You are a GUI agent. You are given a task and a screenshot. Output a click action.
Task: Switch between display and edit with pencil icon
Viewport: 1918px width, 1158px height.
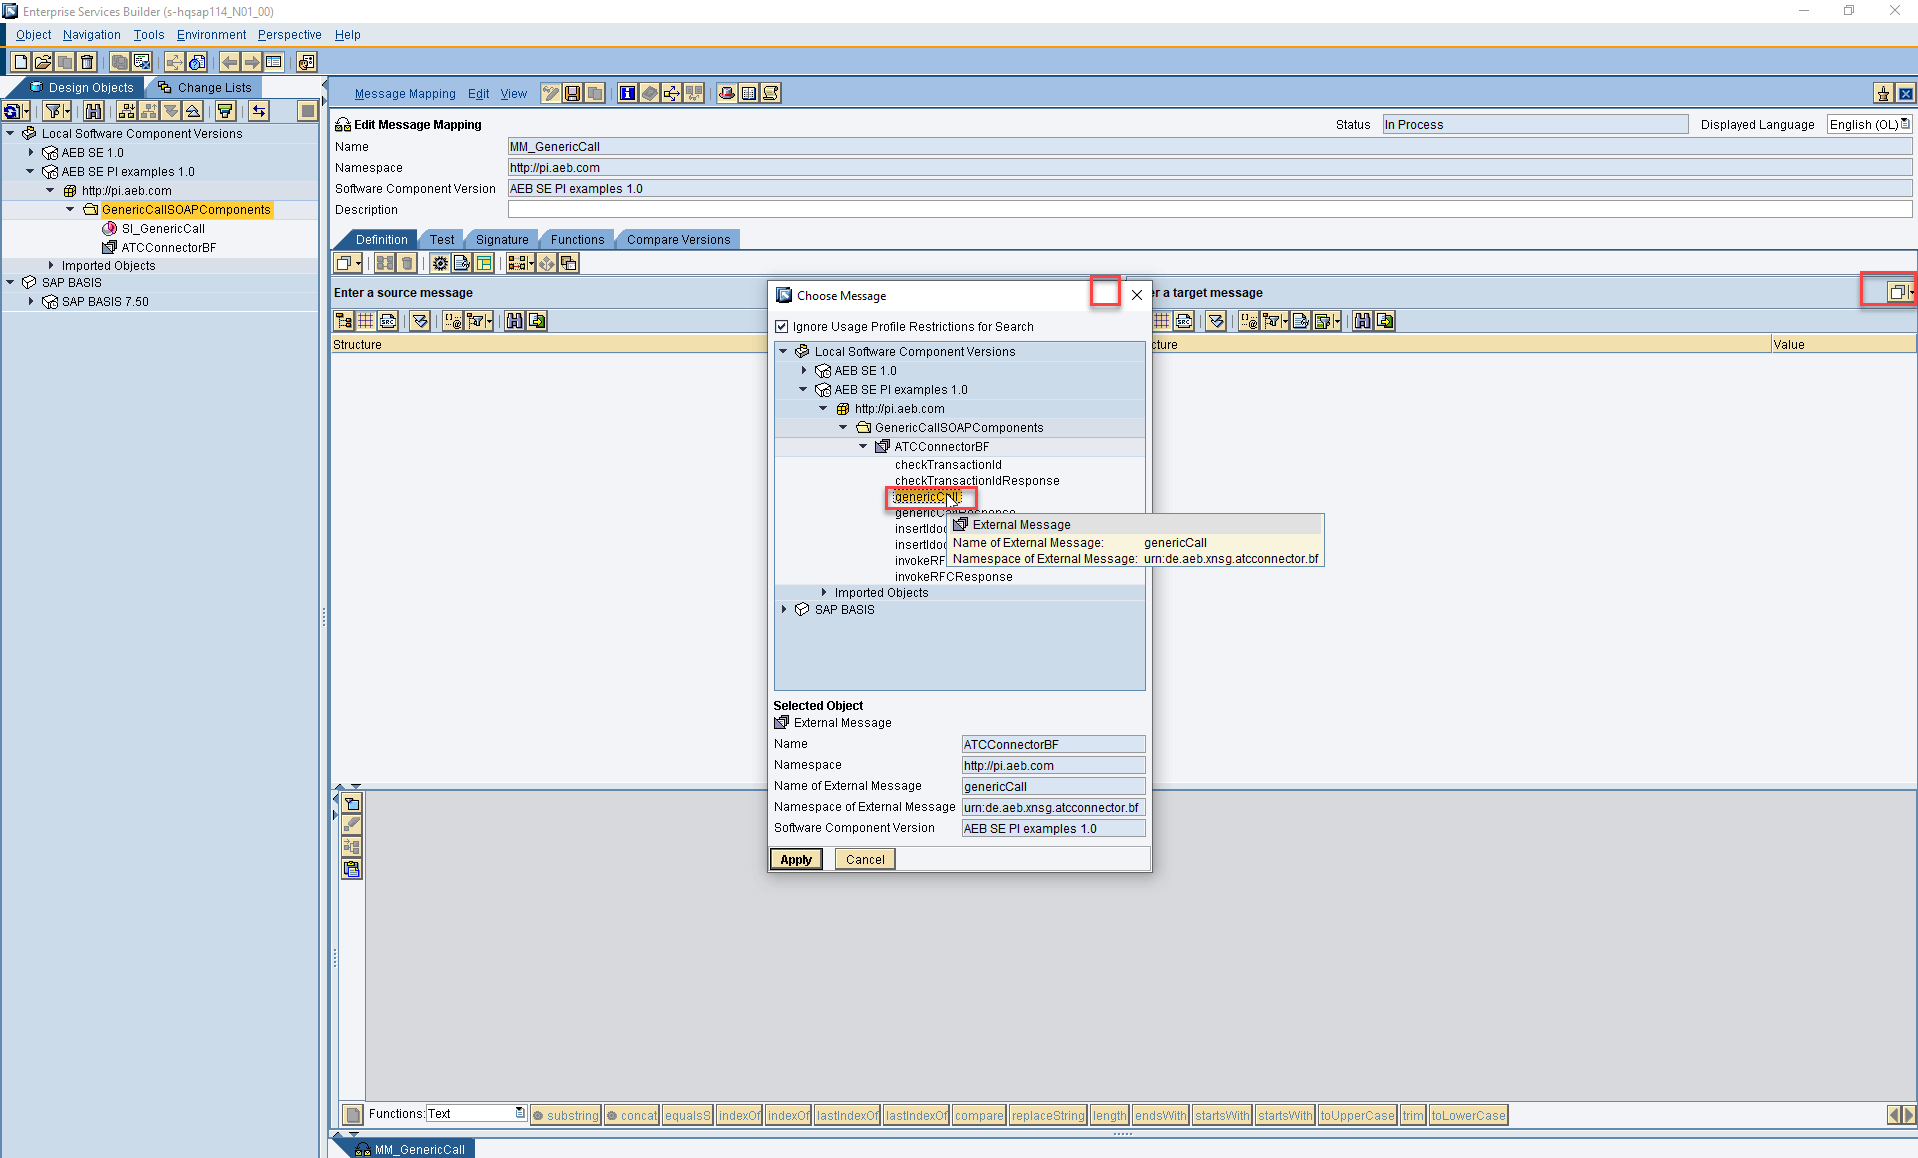click(x=551, y=93)
